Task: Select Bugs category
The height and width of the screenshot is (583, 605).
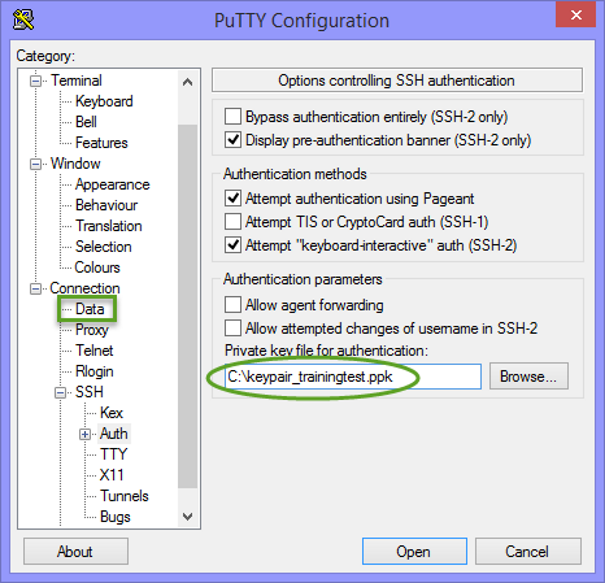Action: tap(115, 517)
